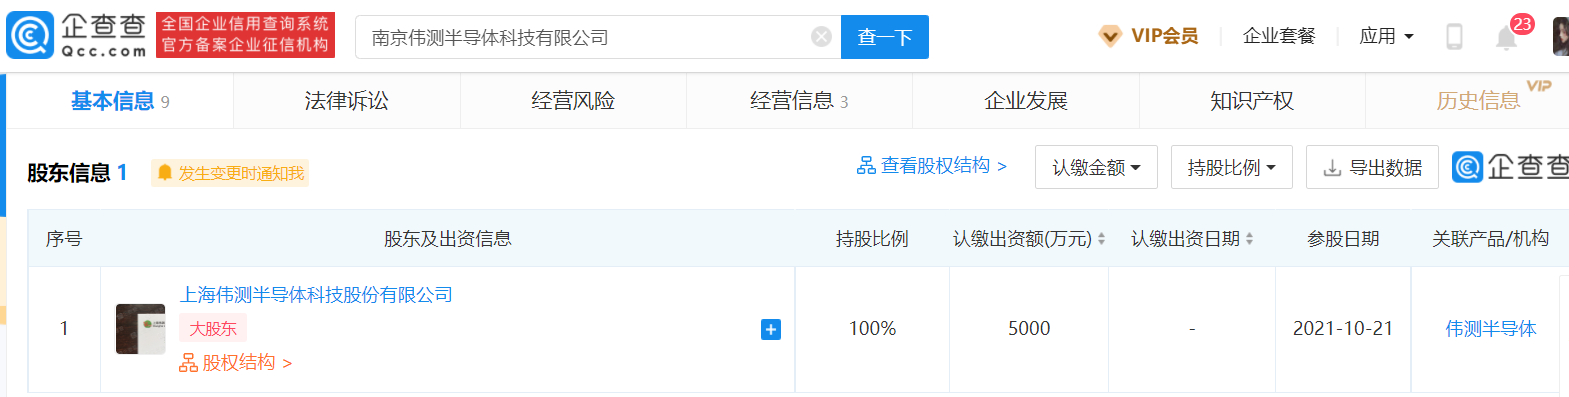1569x397 pixels.
Task: Click the 持股比例 column header
Action: coord(872,239)
